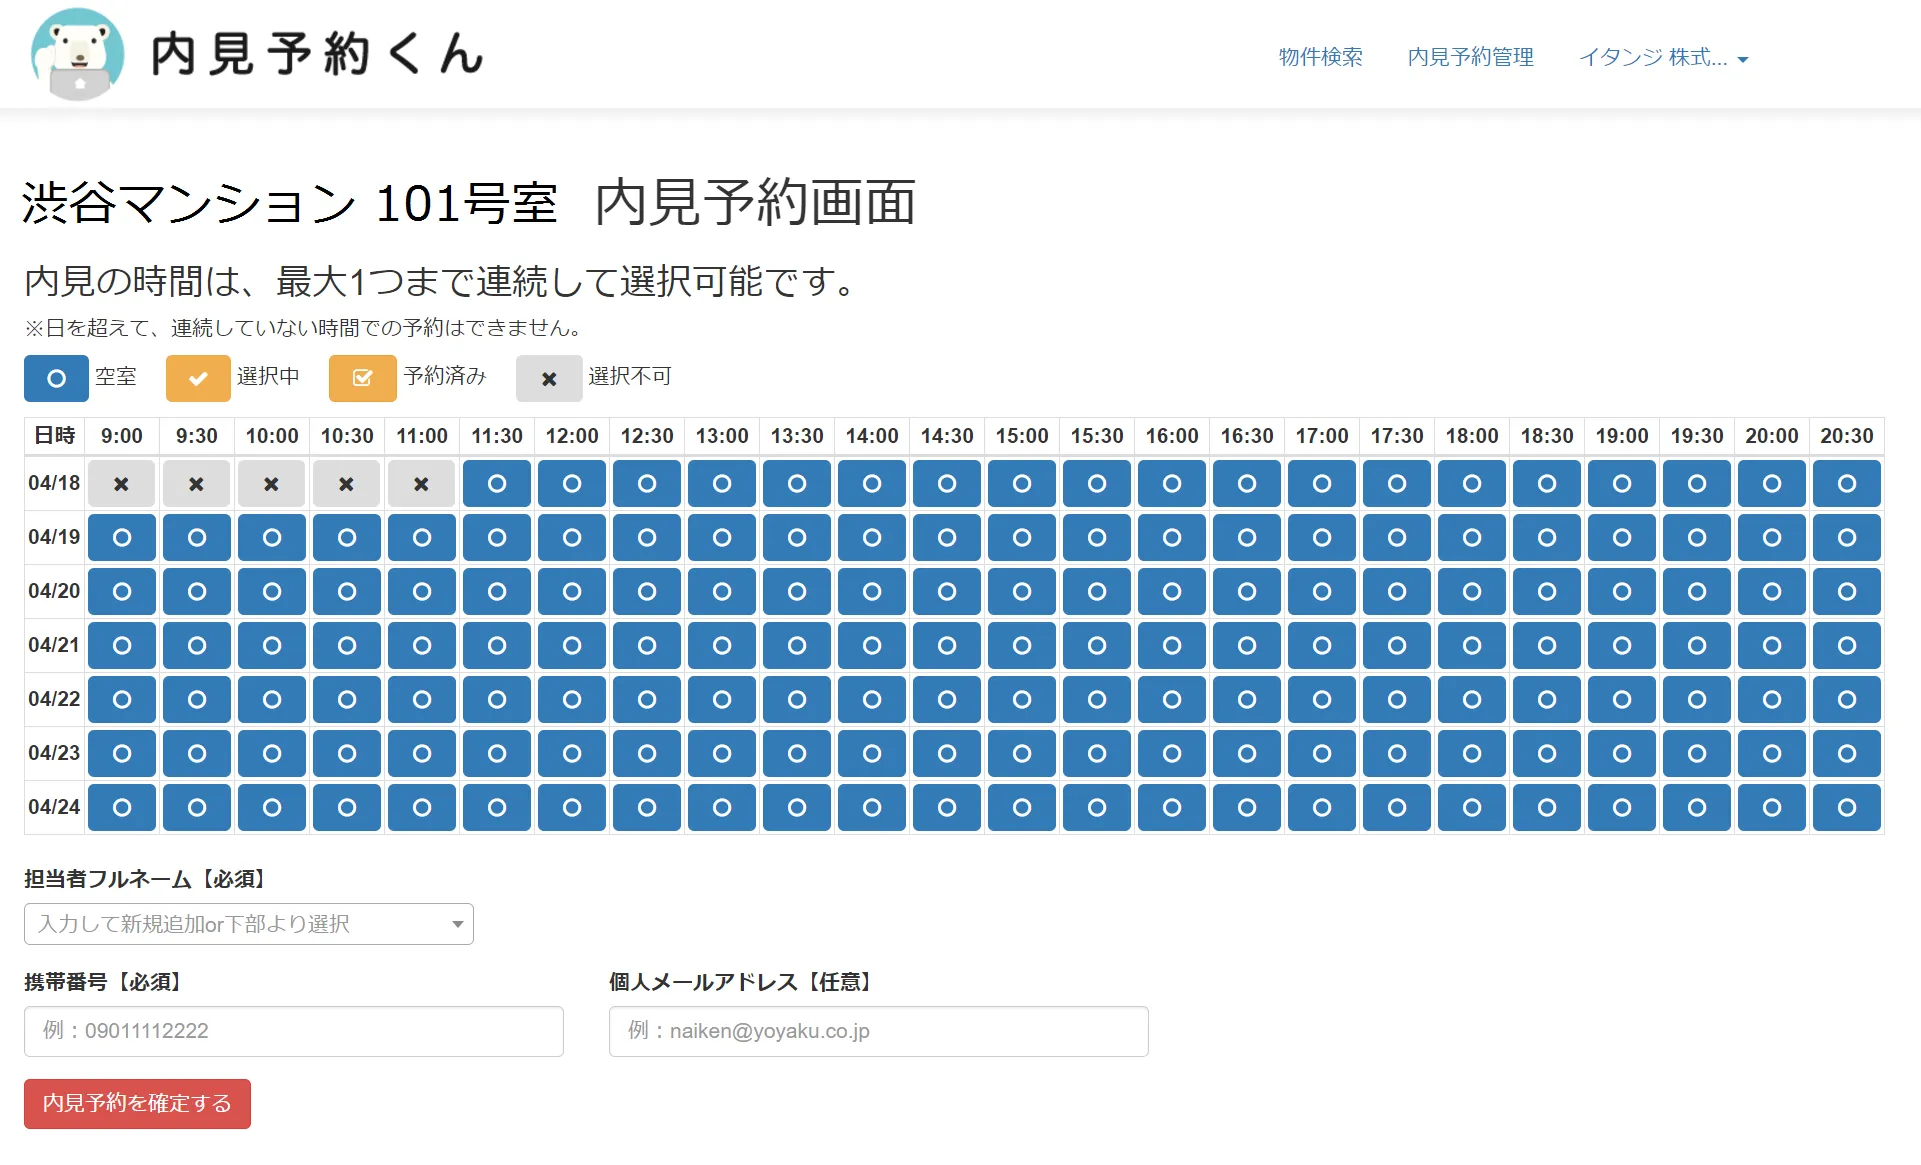The width and height of the screenshot is (1921, 1165).
Task: Open the 物件検索 menu item
Action: click(x=1320, y=58)
